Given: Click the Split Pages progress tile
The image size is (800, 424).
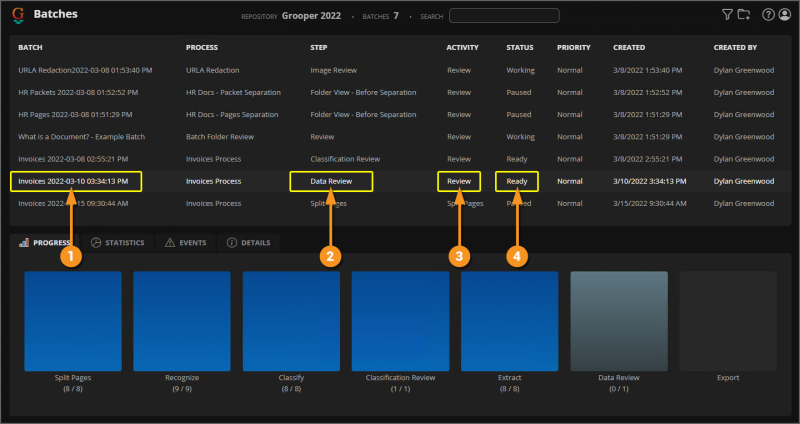Looking at the screenshot, I should click(x=73, y=320).
